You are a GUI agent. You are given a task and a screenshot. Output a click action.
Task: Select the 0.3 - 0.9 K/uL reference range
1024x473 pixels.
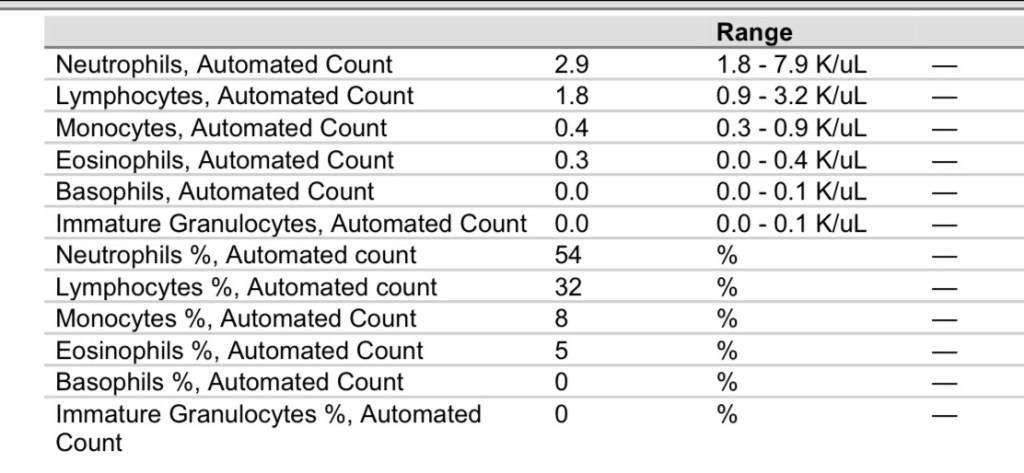click(x=791, y=128)
